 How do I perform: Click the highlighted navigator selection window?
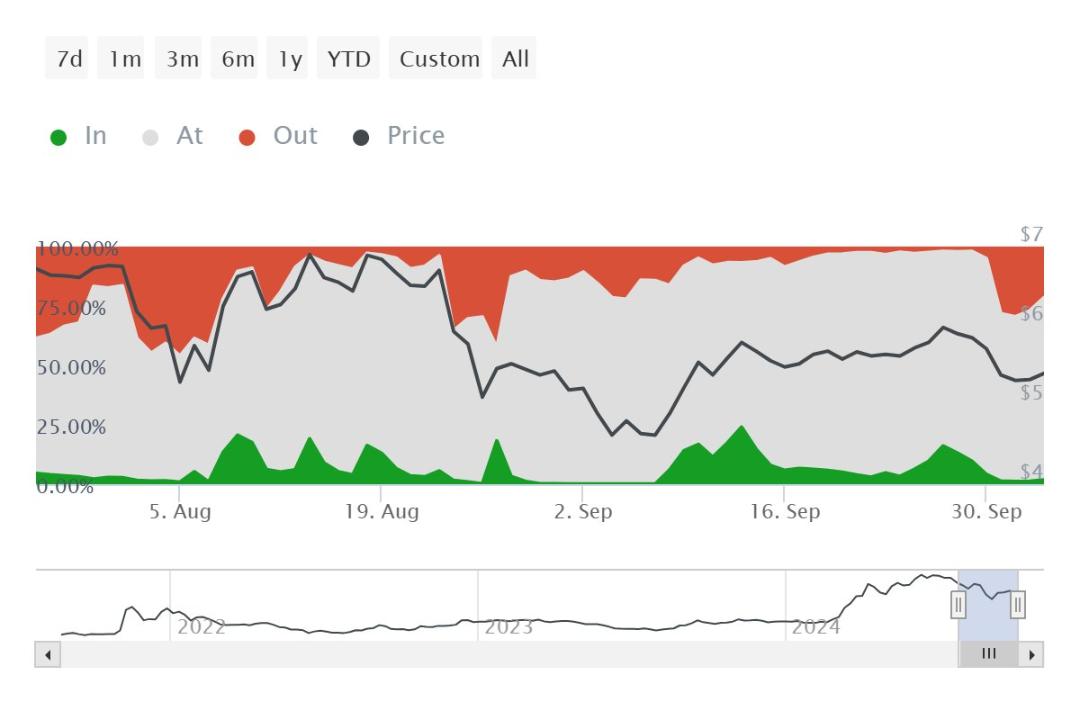point(988,605)
